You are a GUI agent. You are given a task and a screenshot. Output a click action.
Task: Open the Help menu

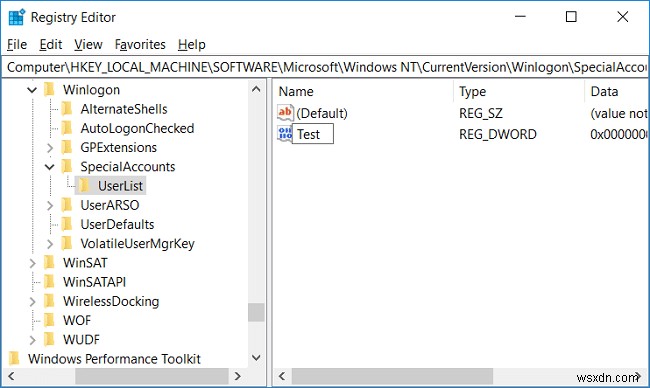[x=192, y=44]
